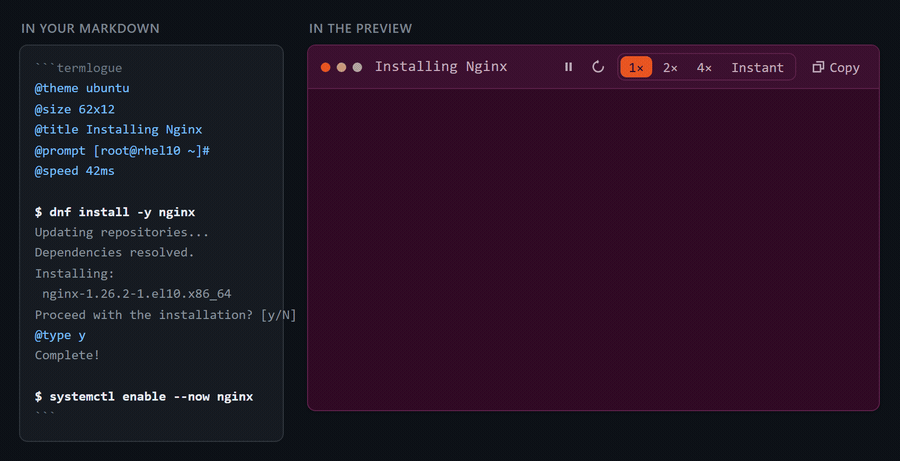Choose Instant playback speed

[757, 67]
